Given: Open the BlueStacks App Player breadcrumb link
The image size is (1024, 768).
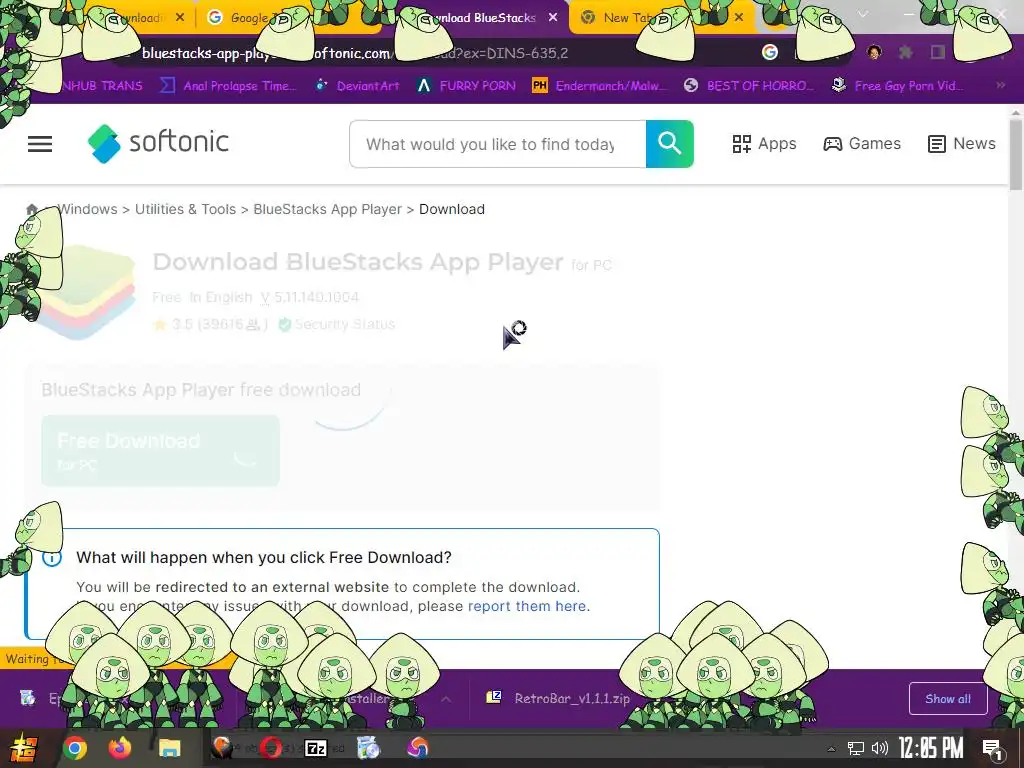Looking at the screenshot, I should pos(327,209).
